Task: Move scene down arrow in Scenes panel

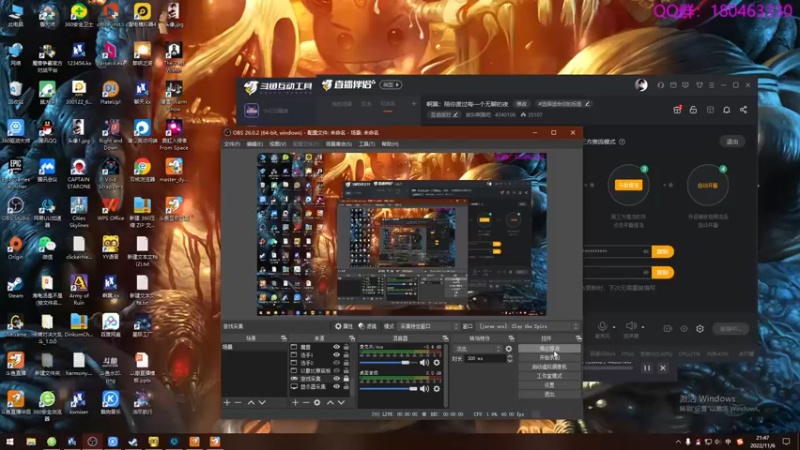Action: (x=262, y=403)
